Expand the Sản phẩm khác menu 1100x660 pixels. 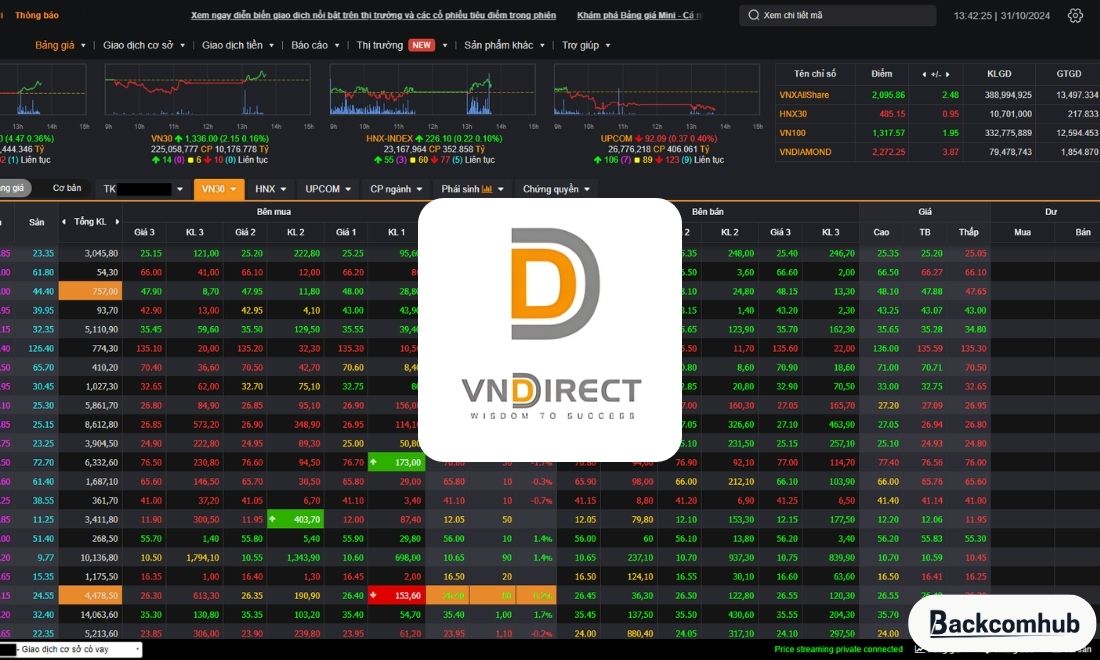[504, 45]
